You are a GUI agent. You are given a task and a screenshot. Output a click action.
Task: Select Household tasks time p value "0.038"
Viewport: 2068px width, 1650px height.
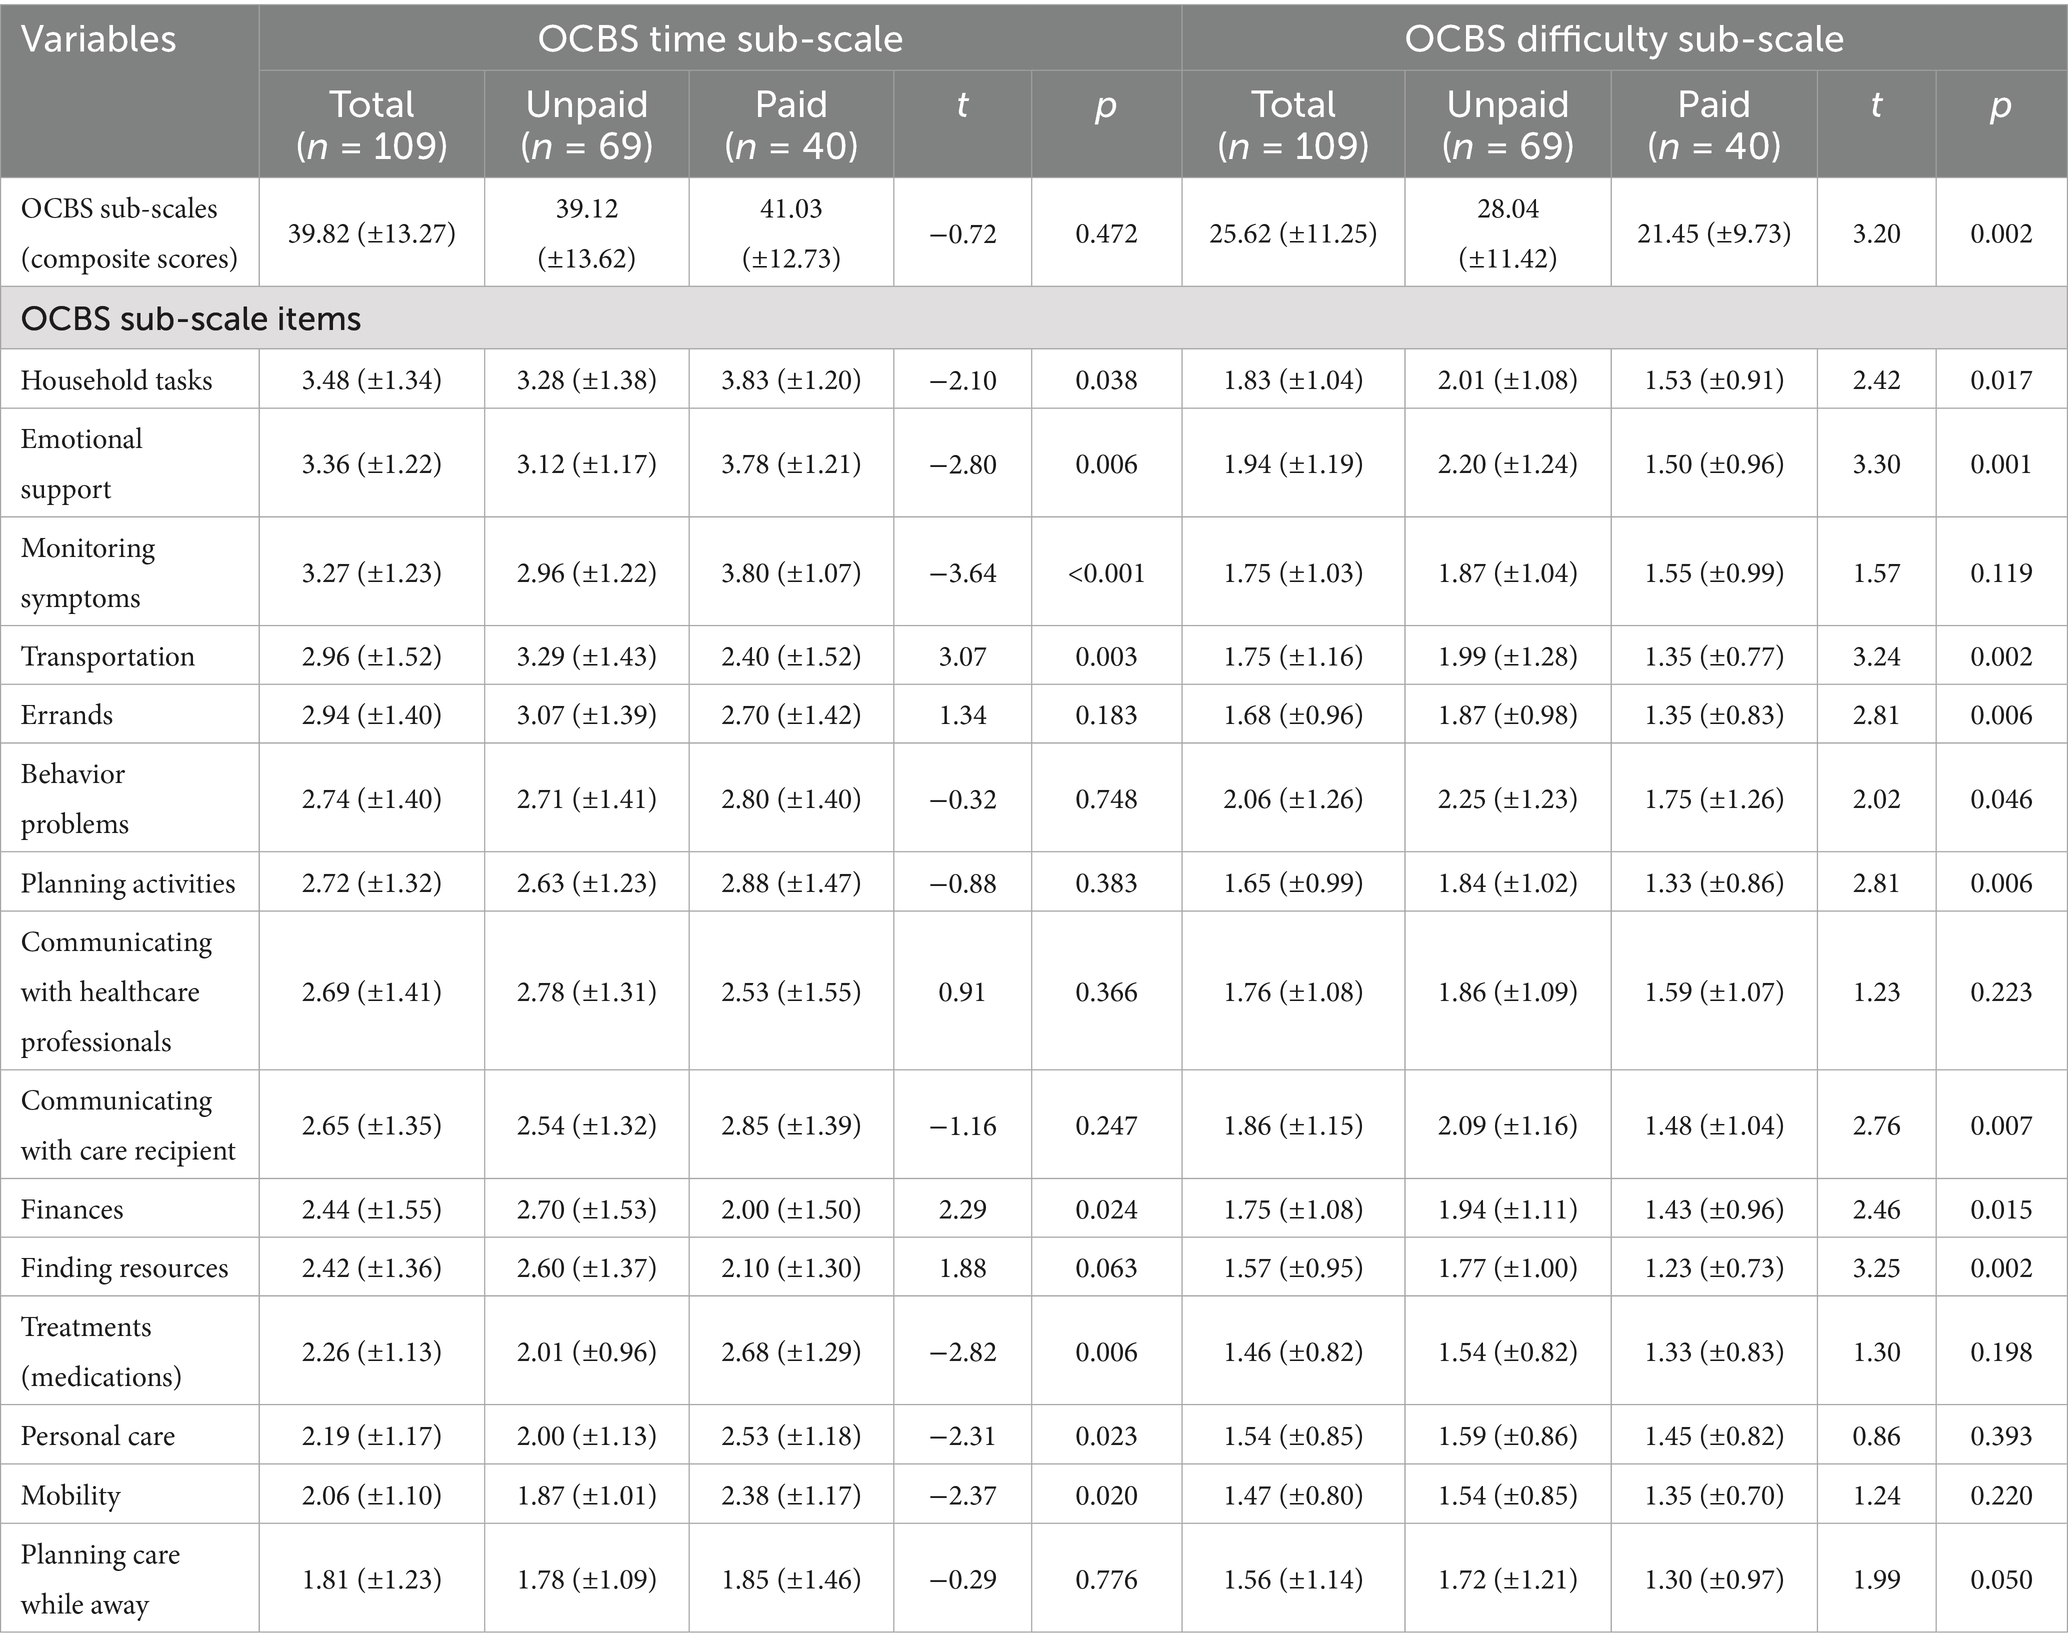click(x=1106, y=380)
